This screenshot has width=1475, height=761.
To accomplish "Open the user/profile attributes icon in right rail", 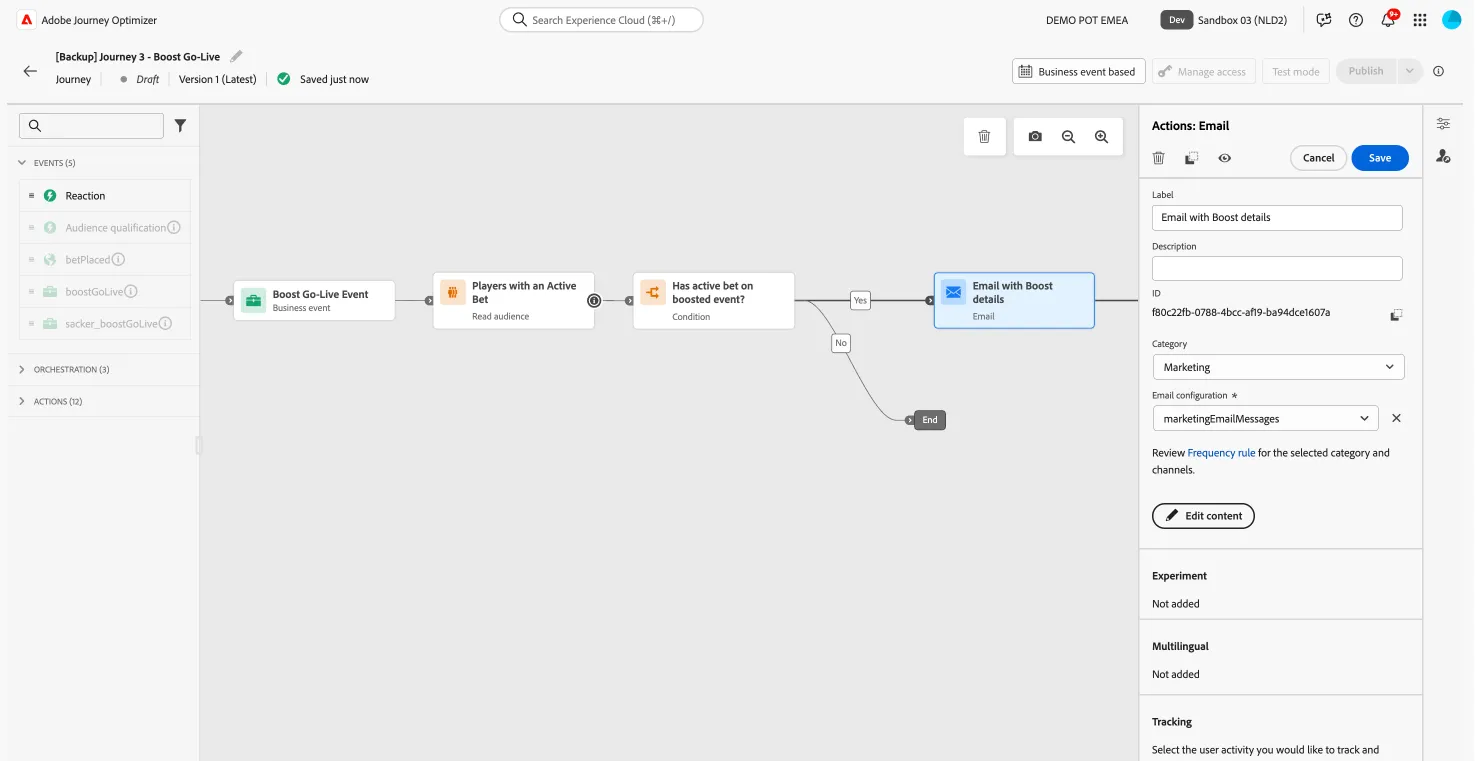I will coord(1443,156).
